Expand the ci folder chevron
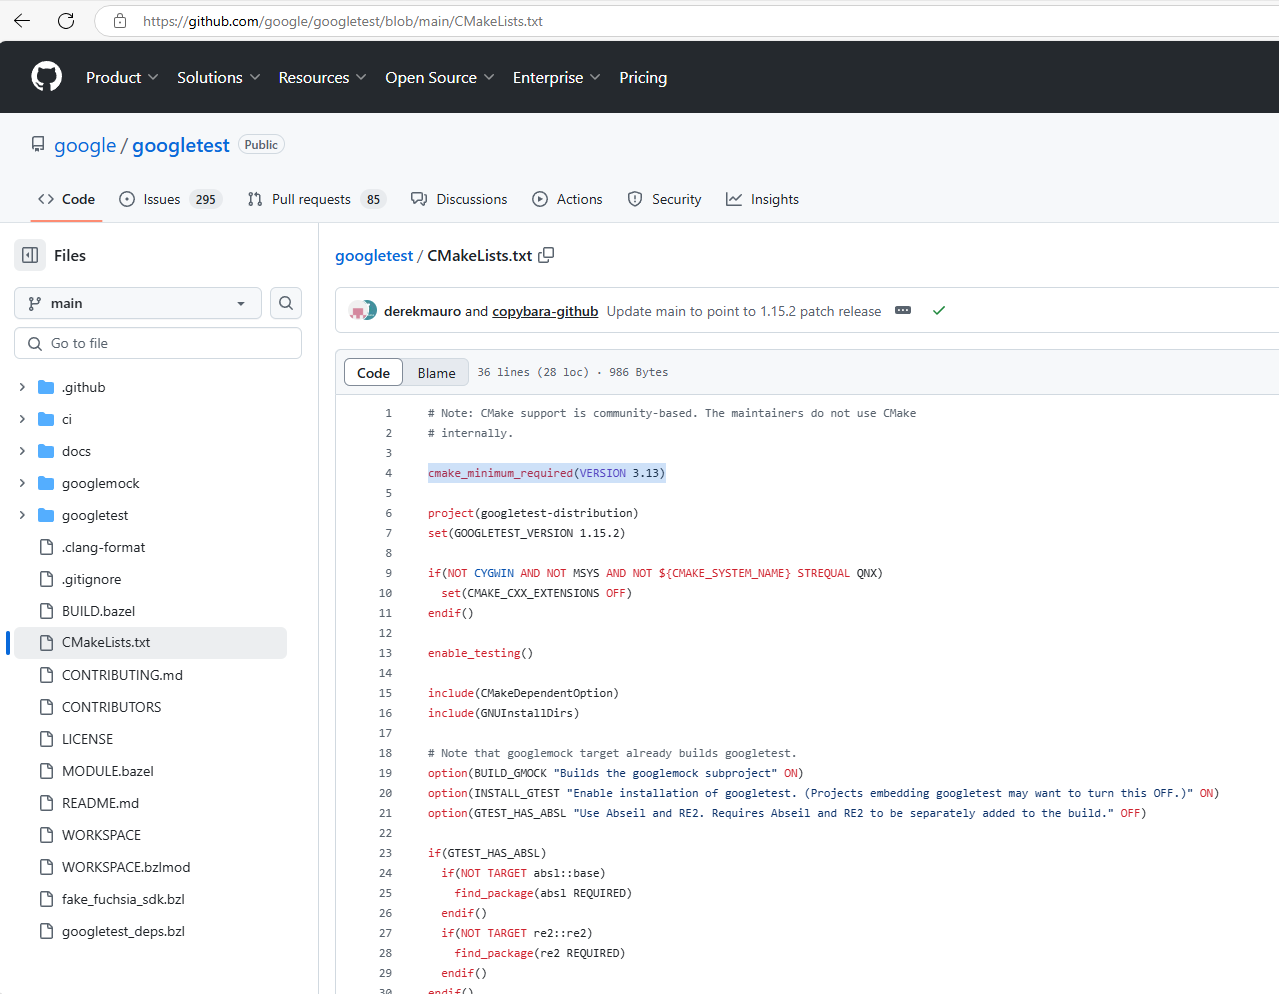 tap(22, 419)
